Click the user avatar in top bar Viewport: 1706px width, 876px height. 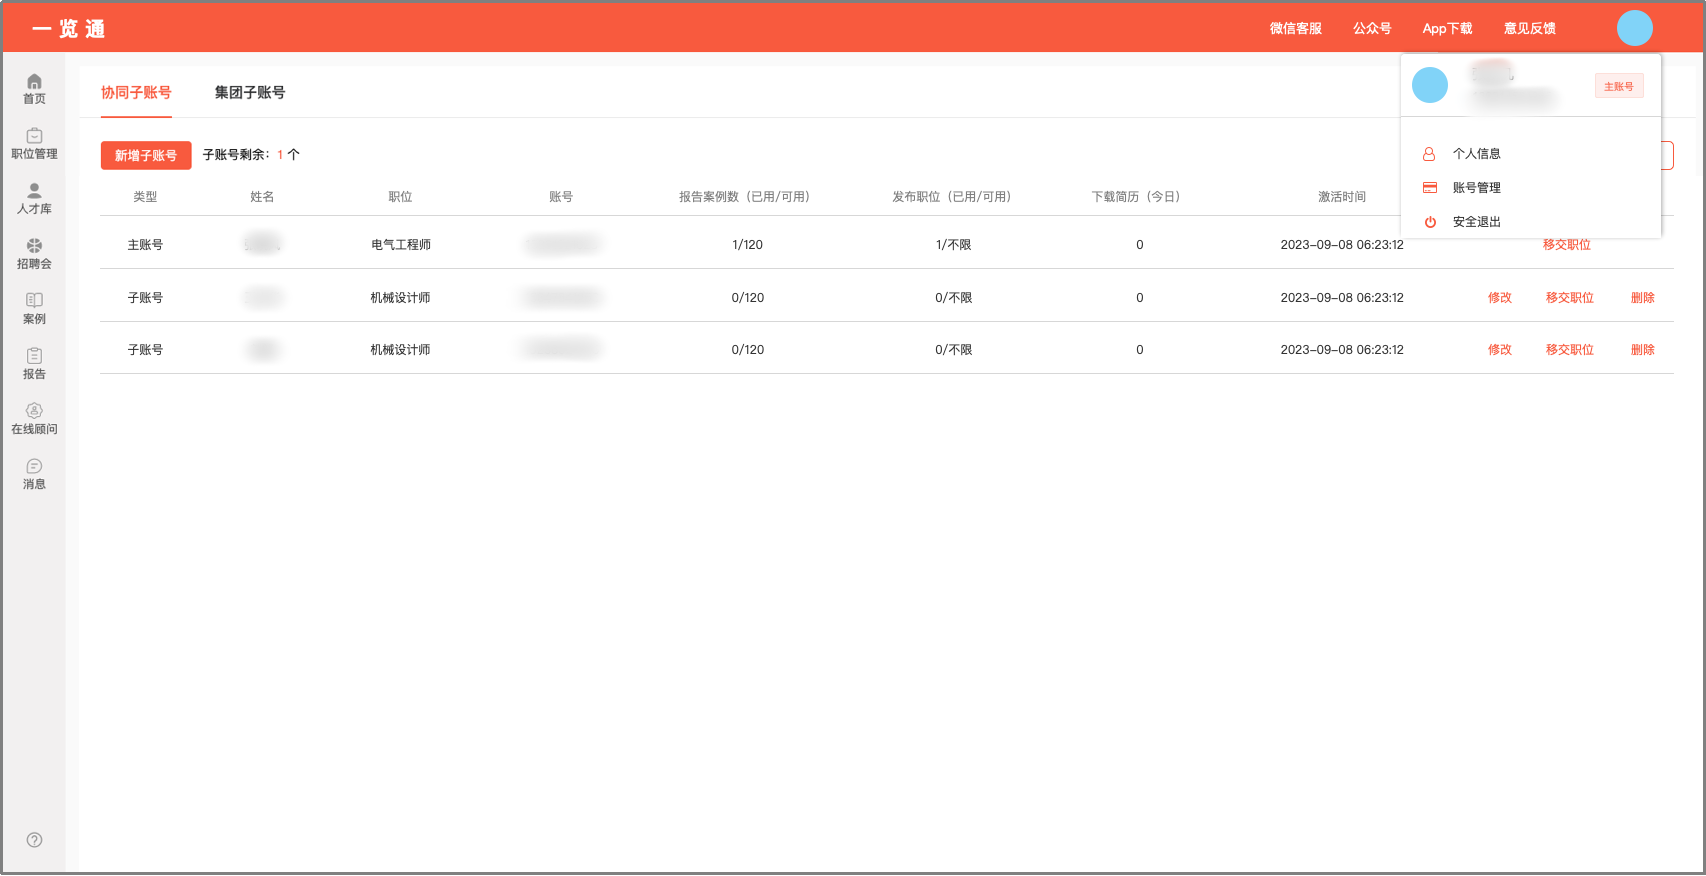tap(1635, 28)
